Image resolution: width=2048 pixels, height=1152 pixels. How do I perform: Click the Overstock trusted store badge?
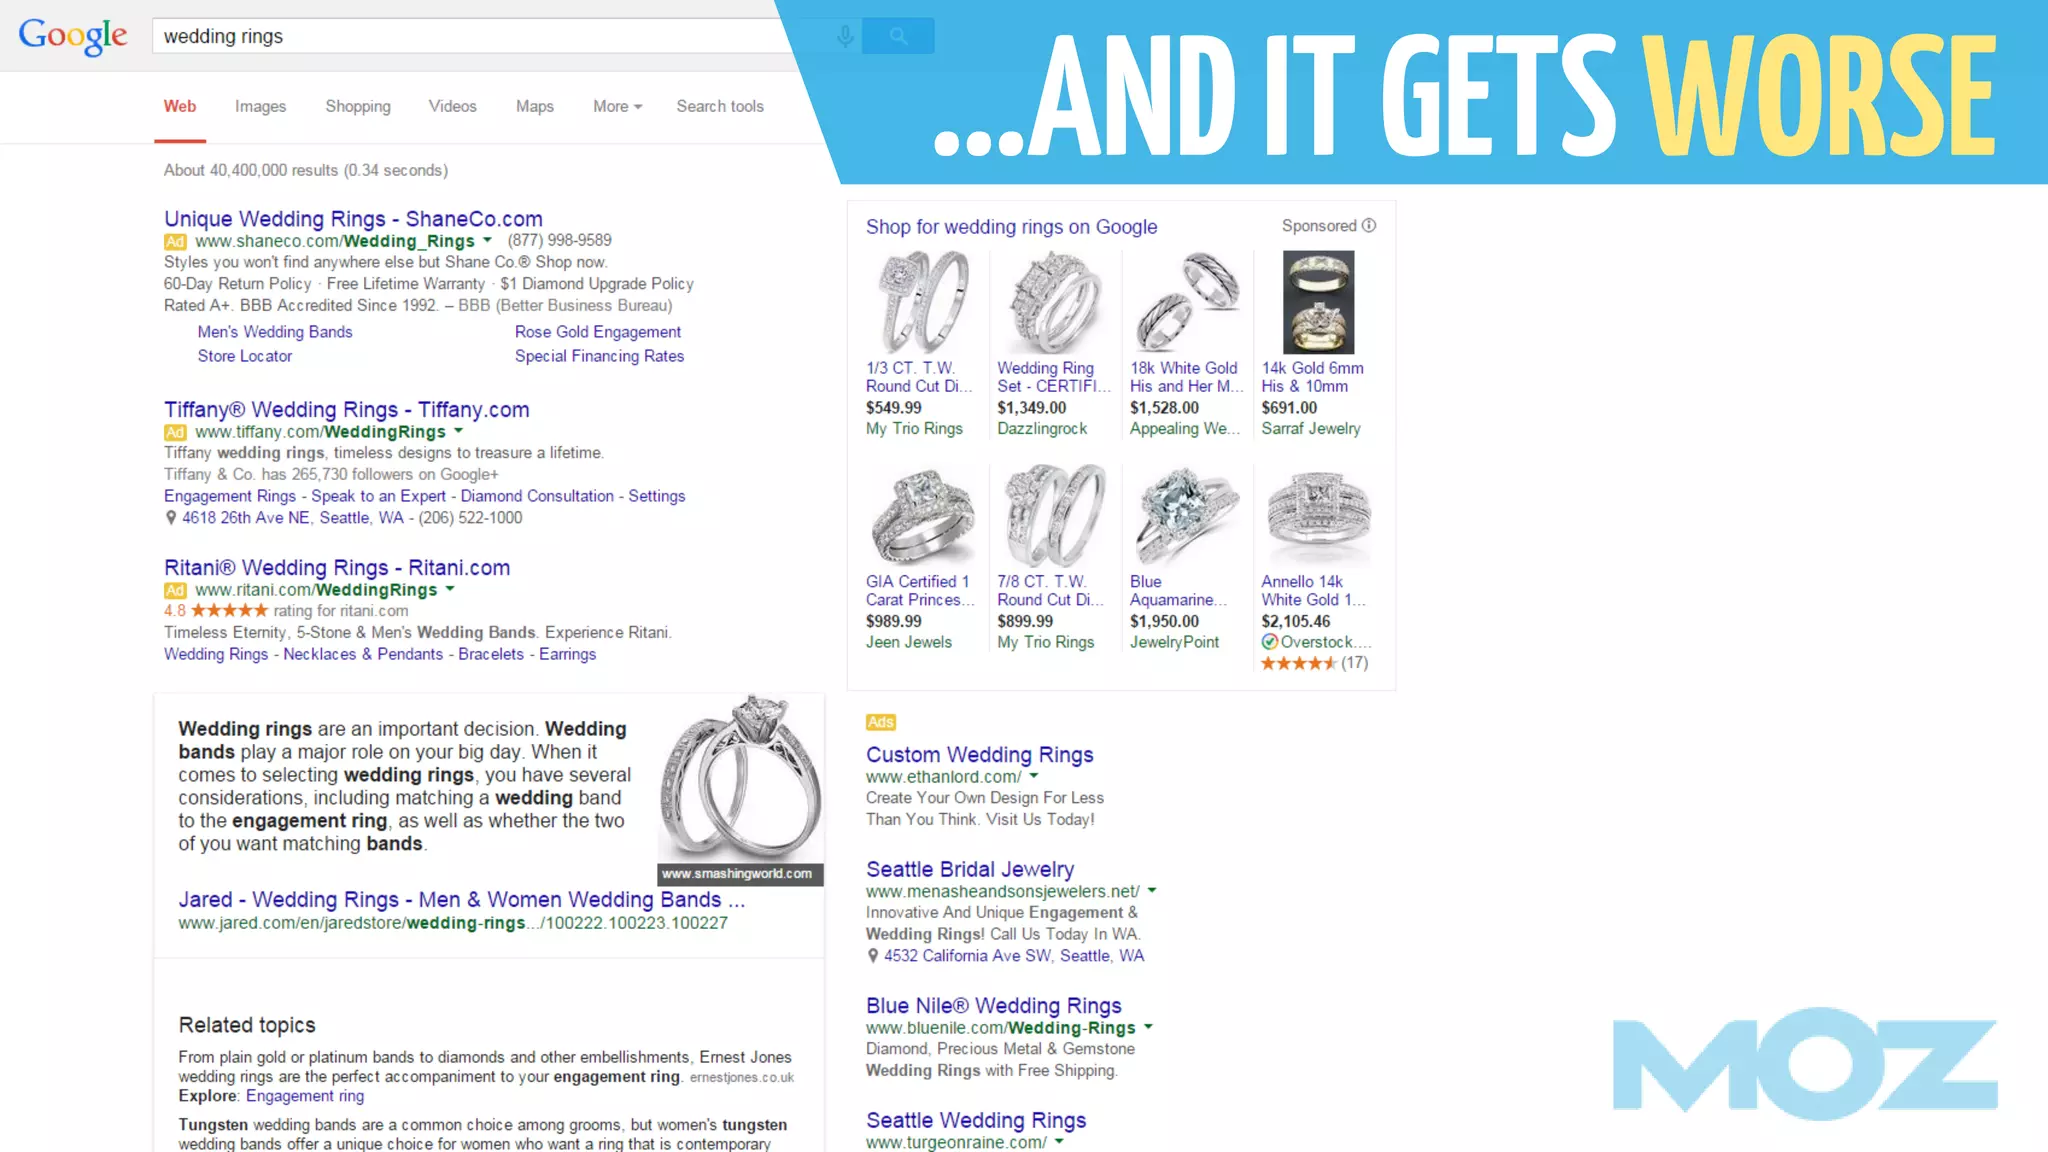pos(1270,642)
